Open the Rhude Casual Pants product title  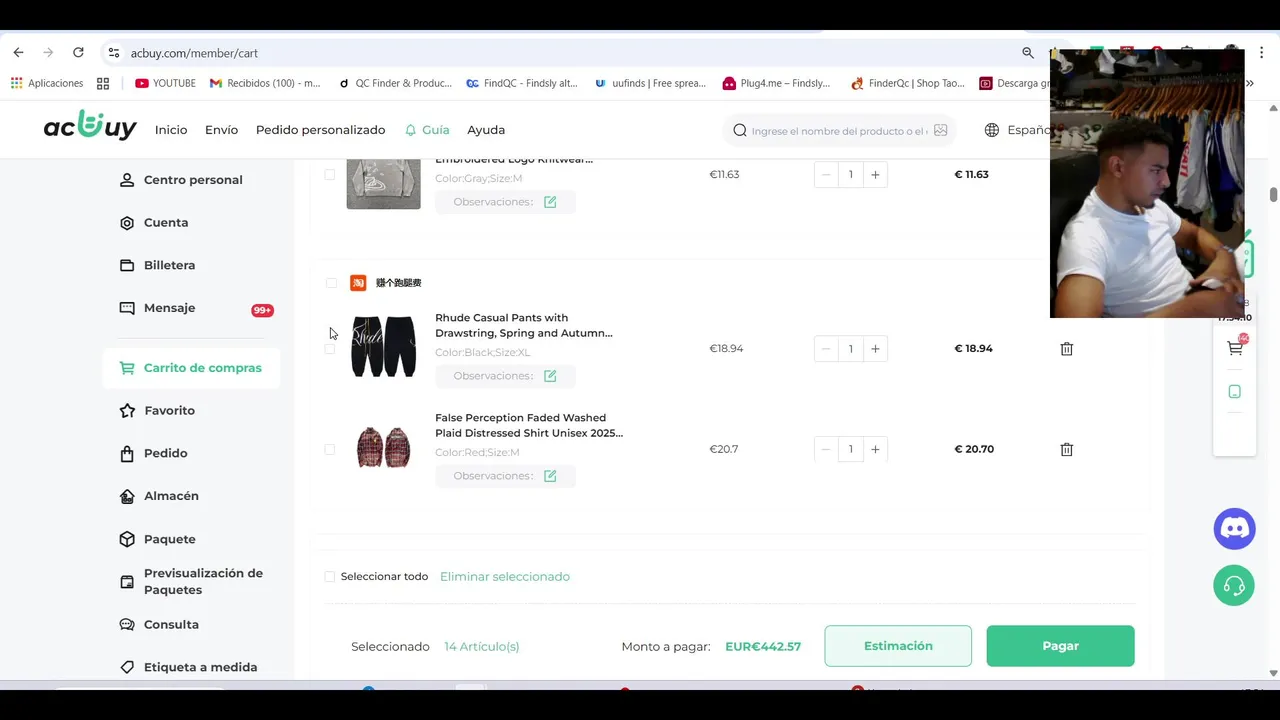point(524,325)
